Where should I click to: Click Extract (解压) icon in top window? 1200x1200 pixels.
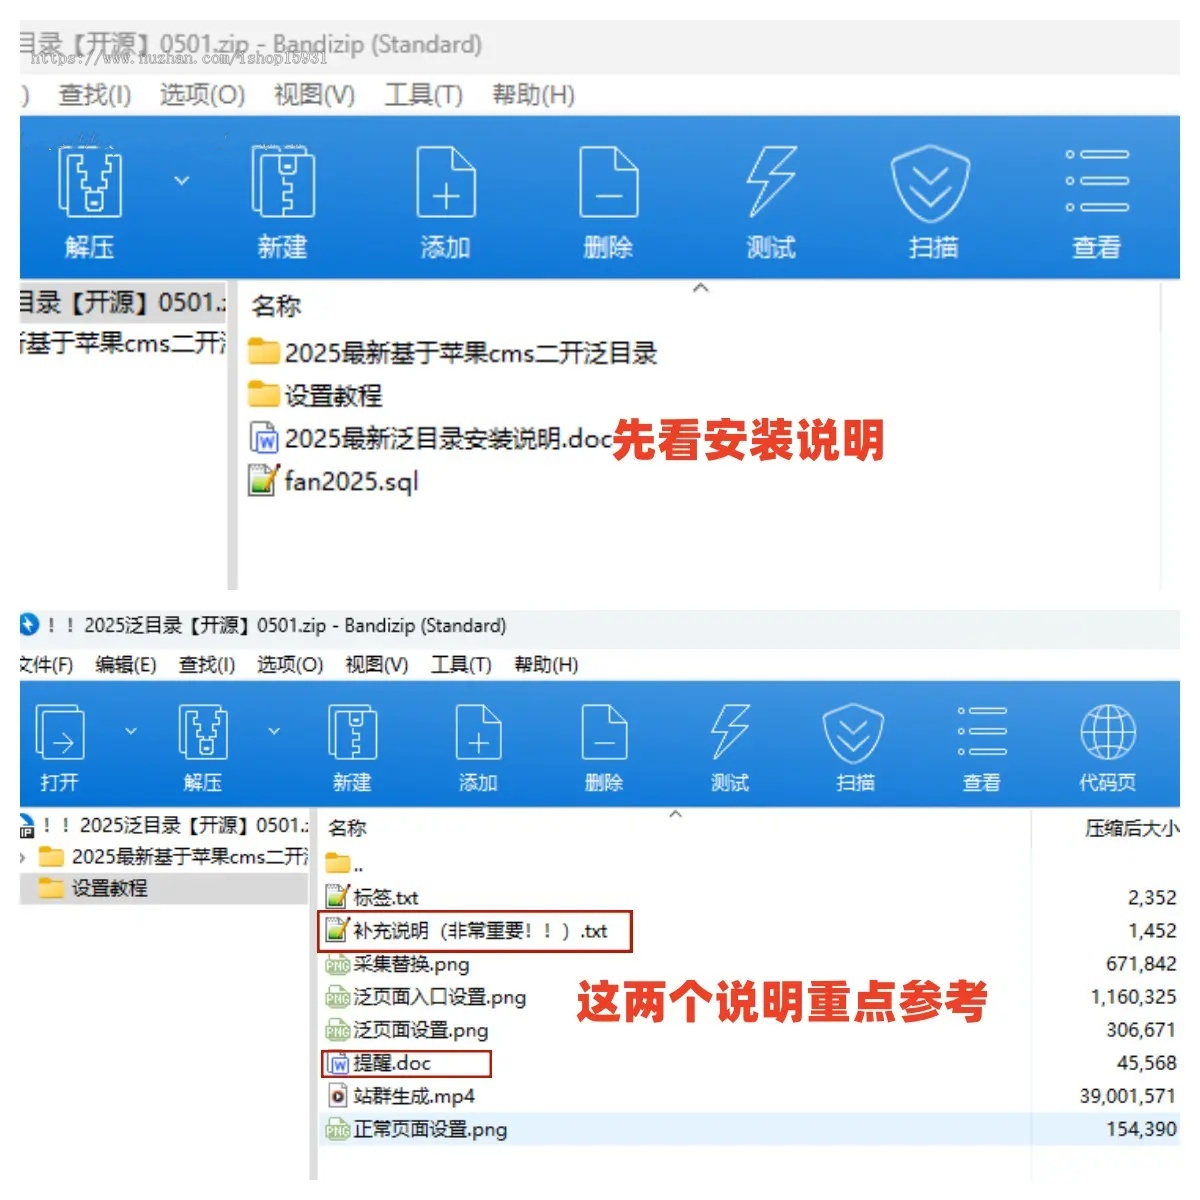pos(90,182)
